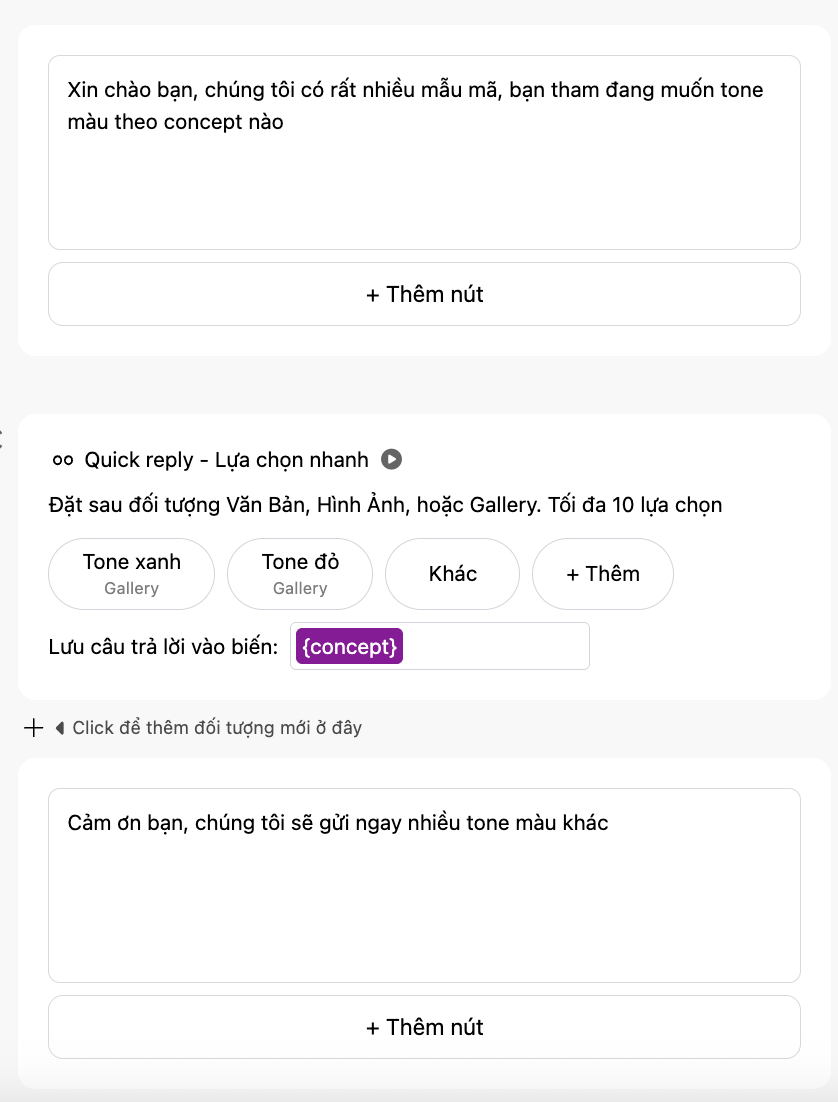Open the "Tone đỏ" quick reply option
This screenshot has height=1102, width=838.
tap(300, 573)
